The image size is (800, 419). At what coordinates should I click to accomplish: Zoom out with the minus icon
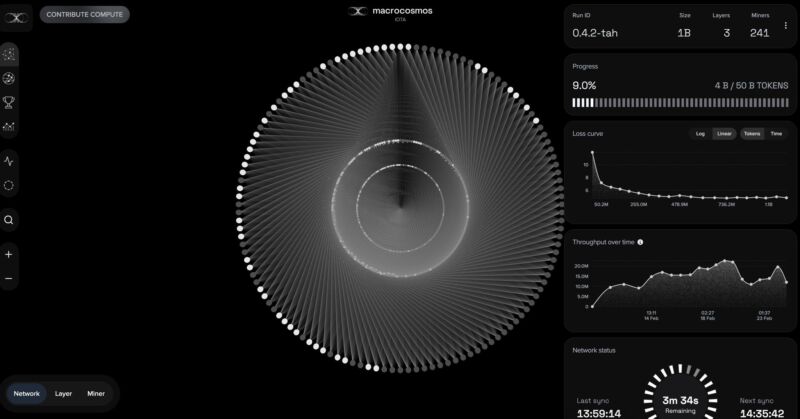(x=9, y=278)
